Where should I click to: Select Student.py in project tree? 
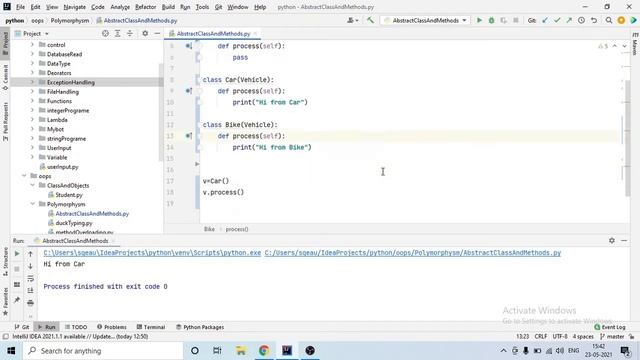[x=69, y=195]
